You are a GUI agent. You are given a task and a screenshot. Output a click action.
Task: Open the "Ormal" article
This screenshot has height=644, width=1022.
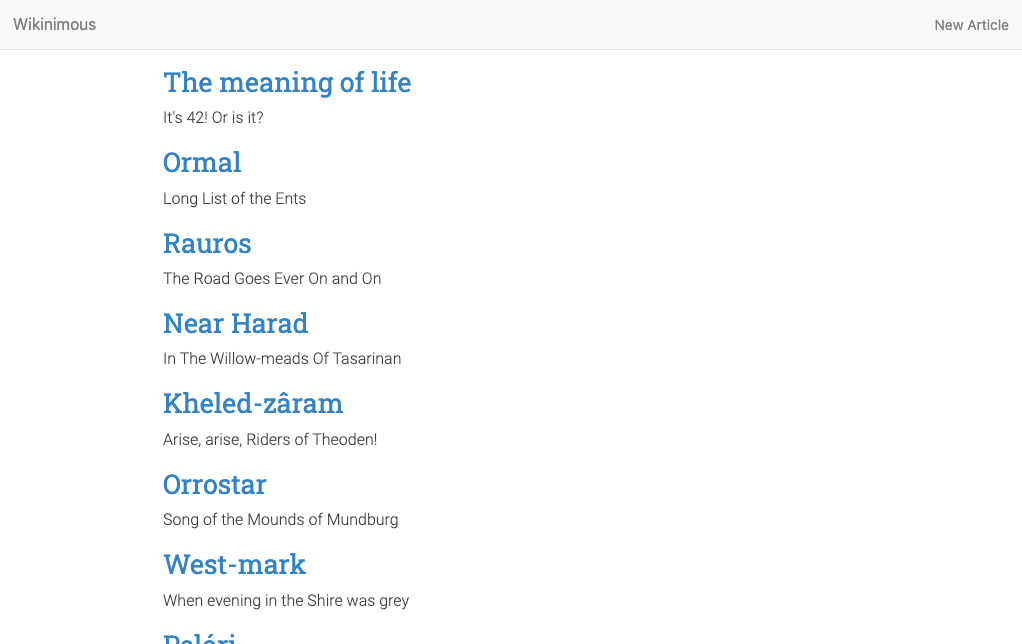point(202,163)
